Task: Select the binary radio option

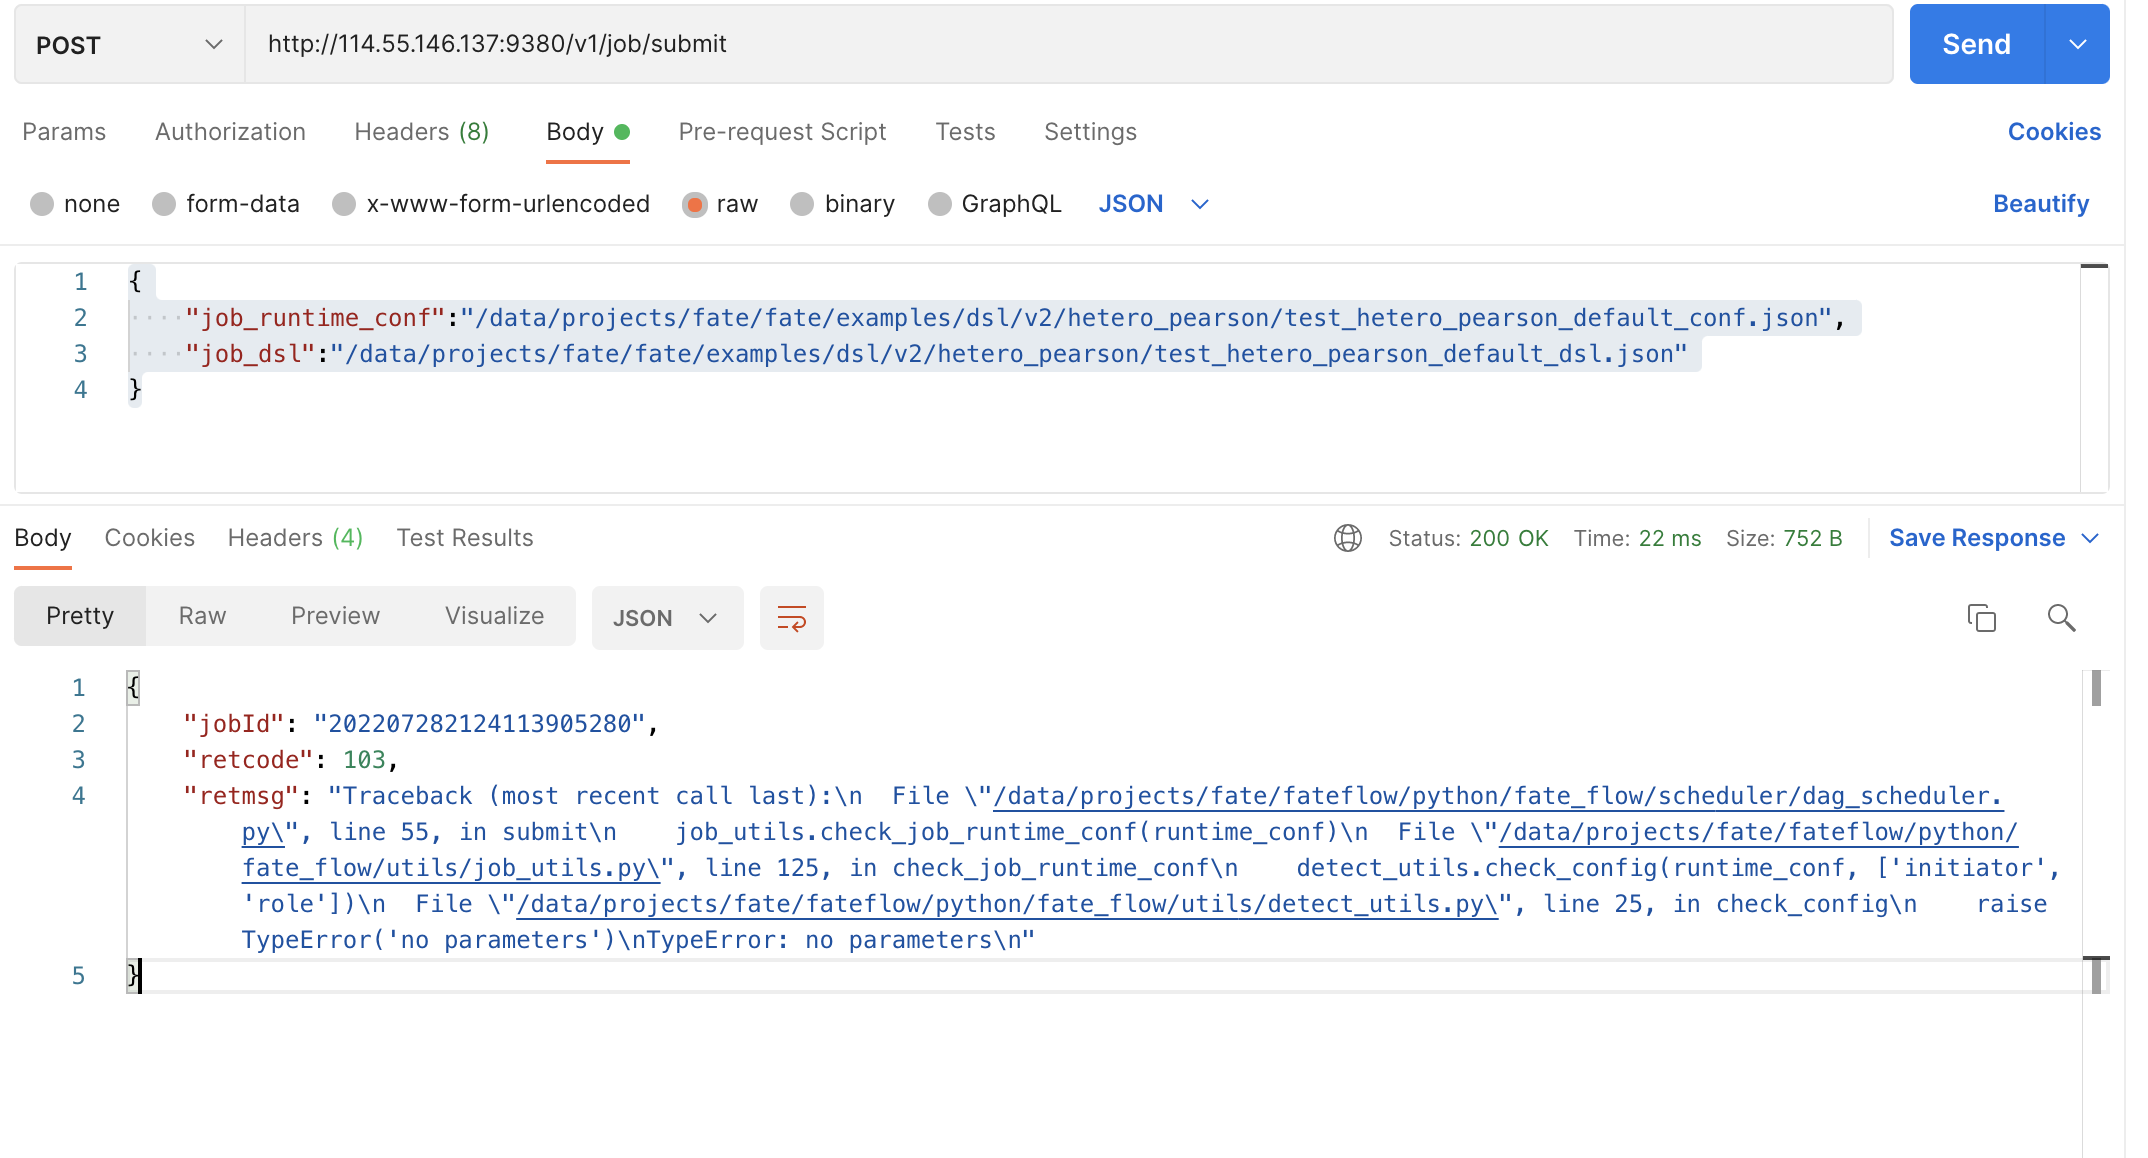Action: 802,204
